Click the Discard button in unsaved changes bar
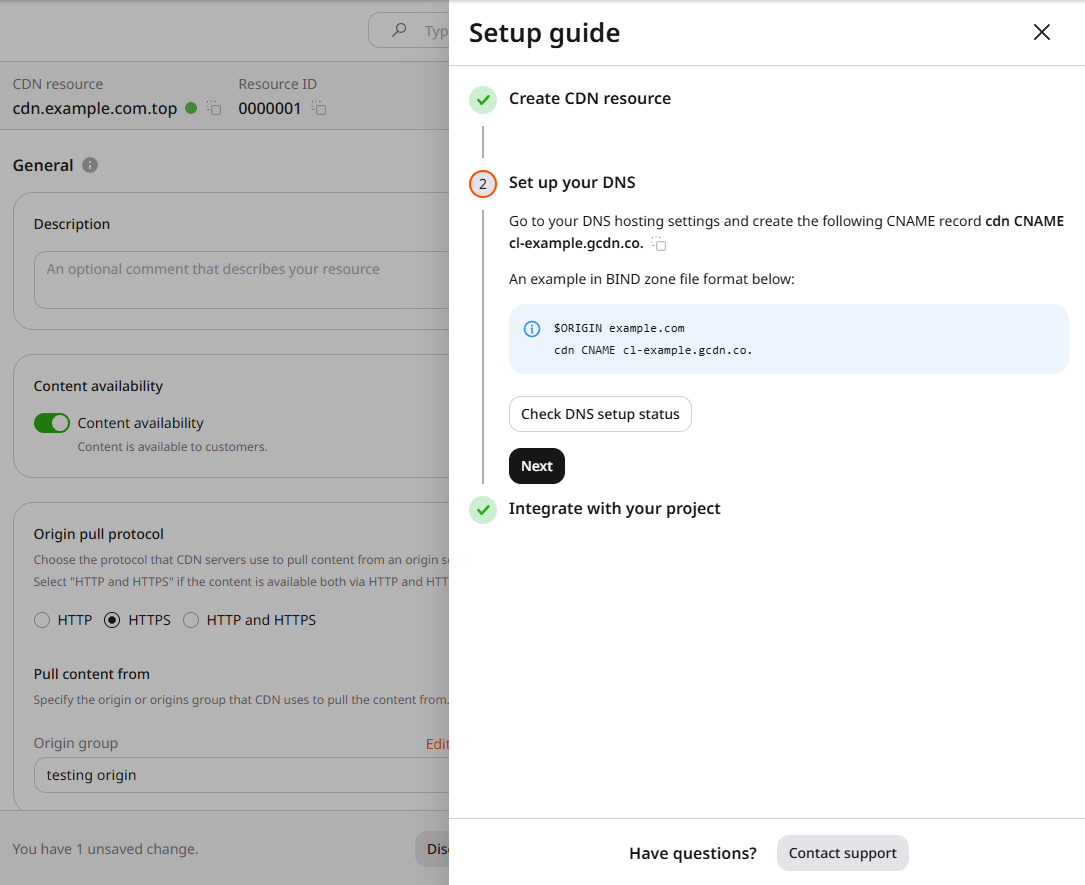 pos(432,849)
